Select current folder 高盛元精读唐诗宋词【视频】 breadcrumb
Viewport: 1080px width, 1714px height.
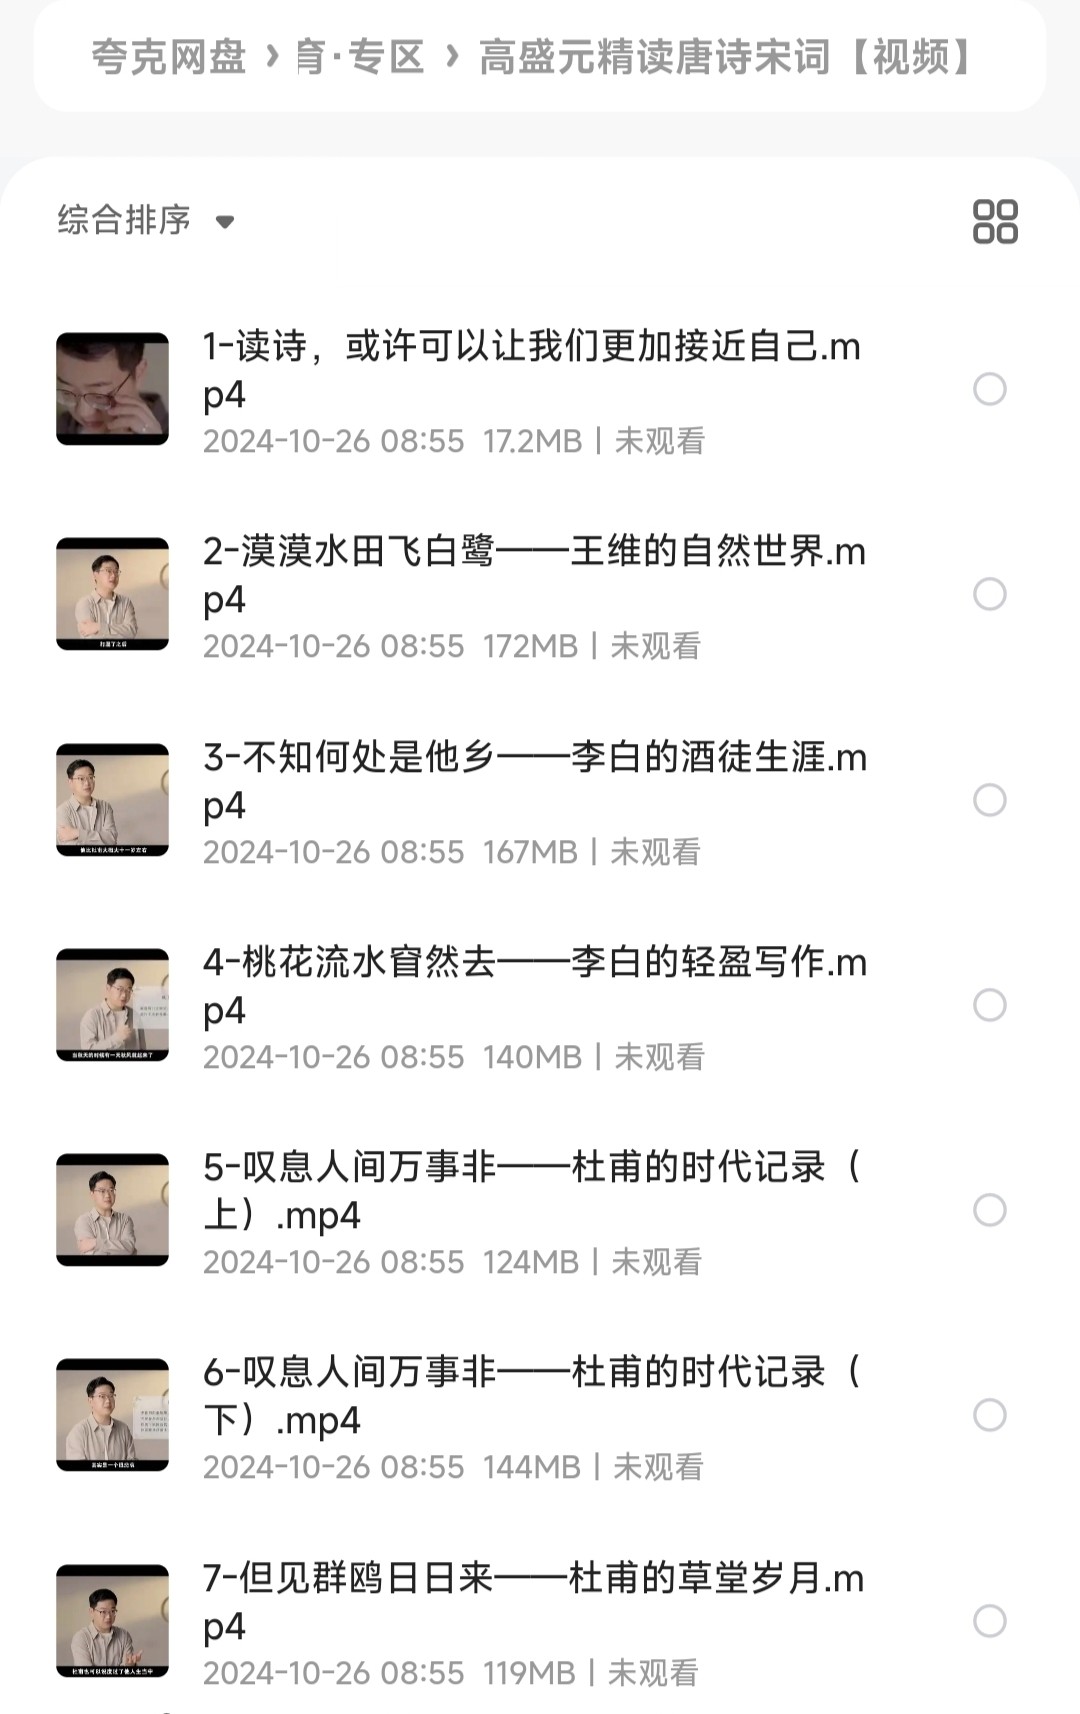coord(728,57)
